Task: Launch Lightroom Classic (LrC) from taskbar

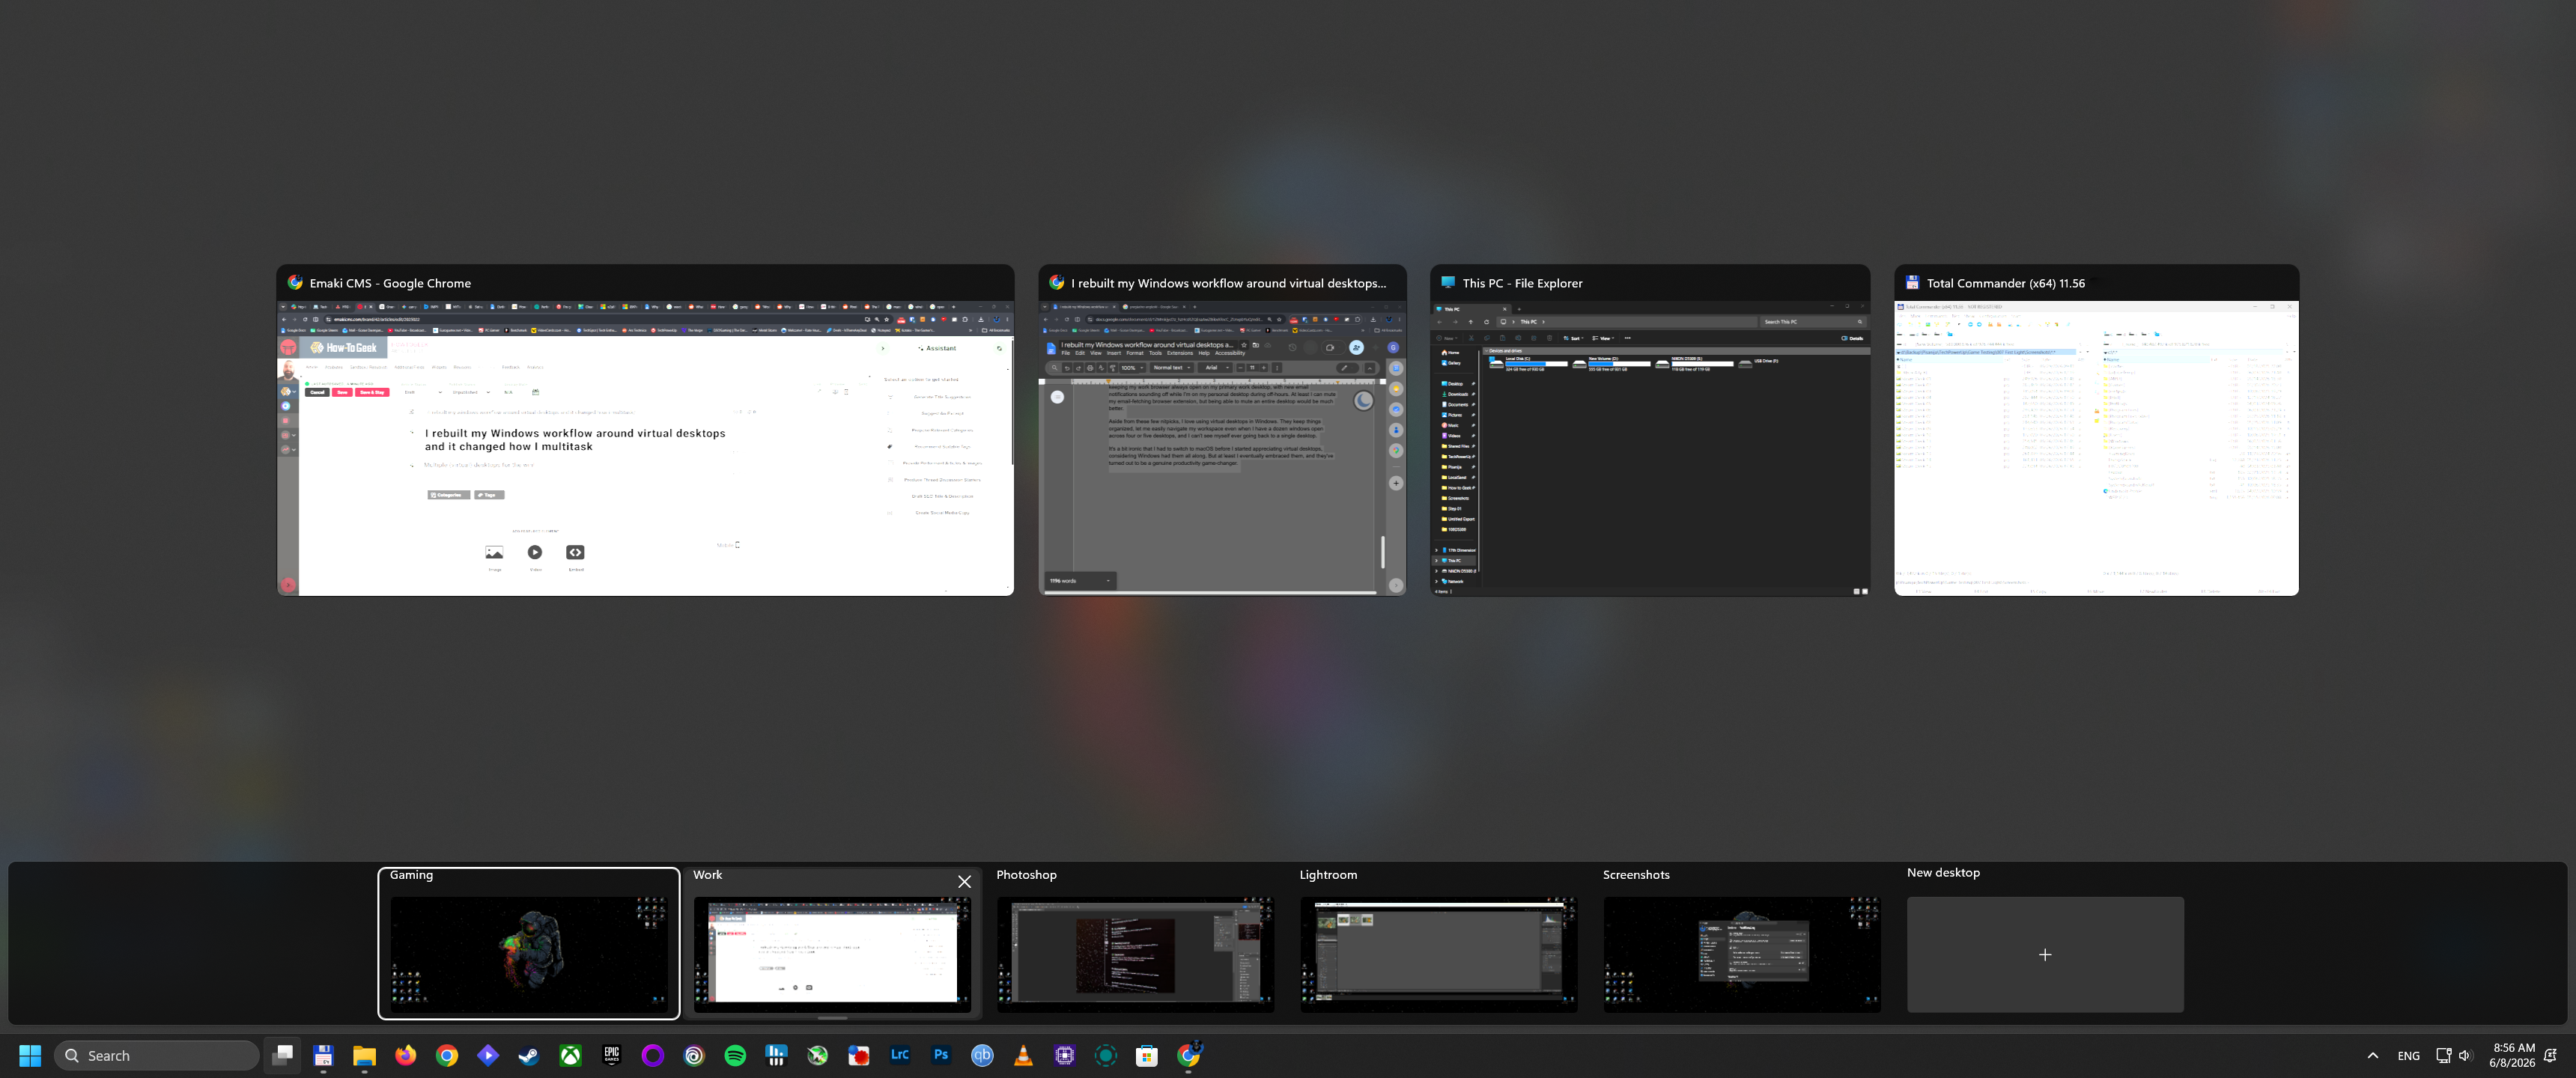Action: tap(900, 1055)
